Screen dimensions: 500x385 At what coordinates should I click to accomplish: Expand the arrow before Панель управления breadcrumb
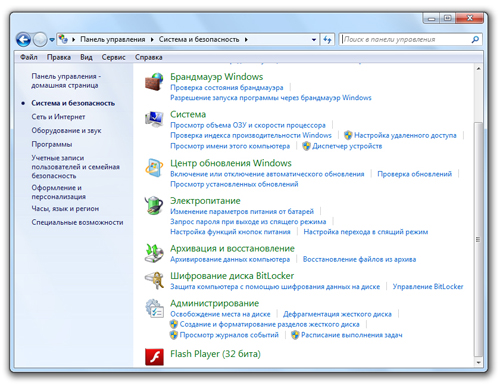[x=73, y=40]
